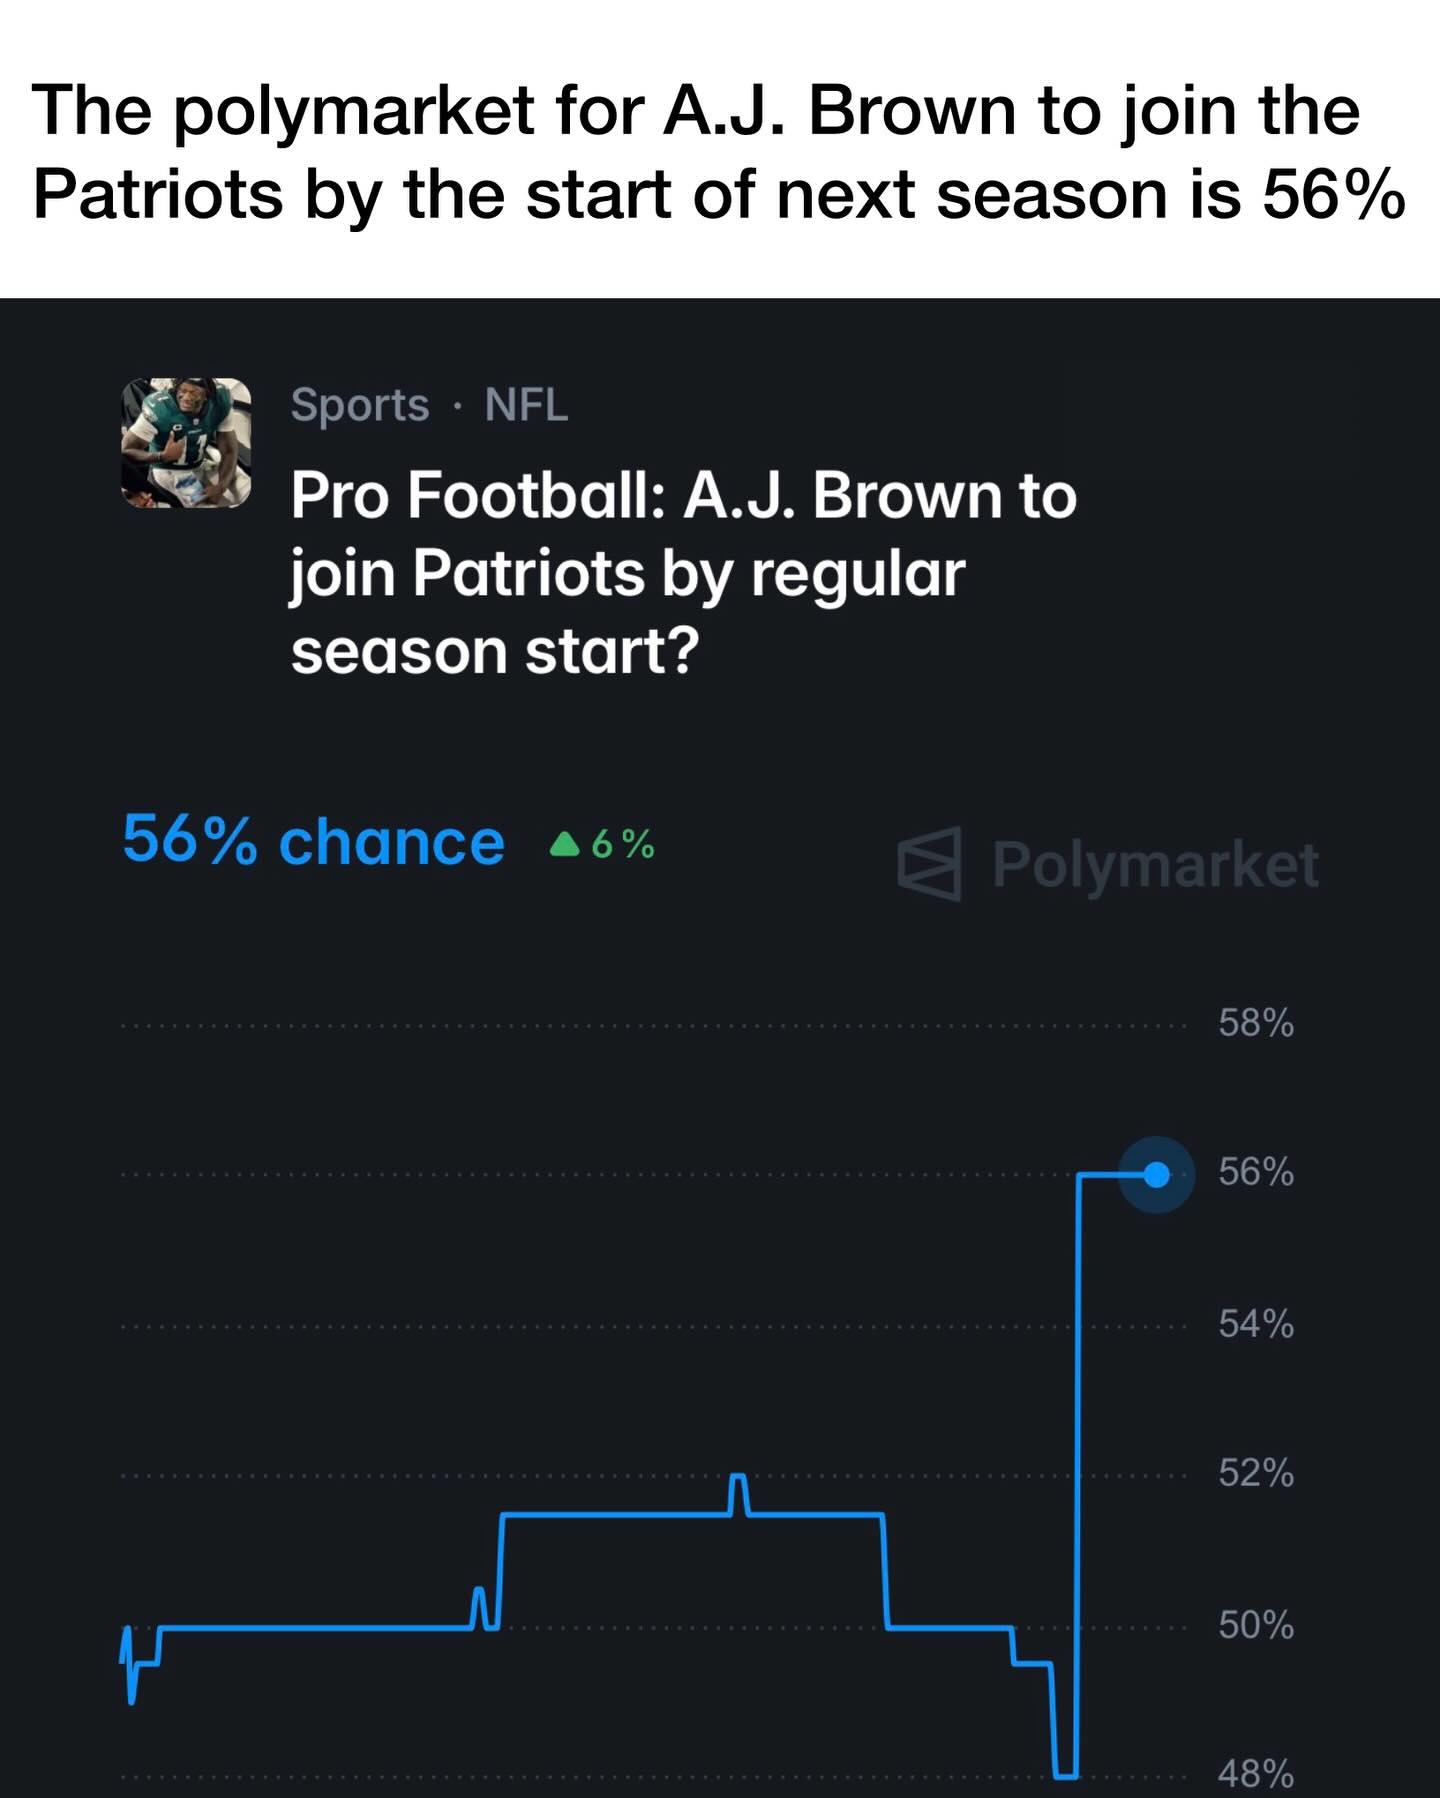The image size is (1440, 1798).
Task: Click the 54% y-axis label
Action: point(1256,1324)
